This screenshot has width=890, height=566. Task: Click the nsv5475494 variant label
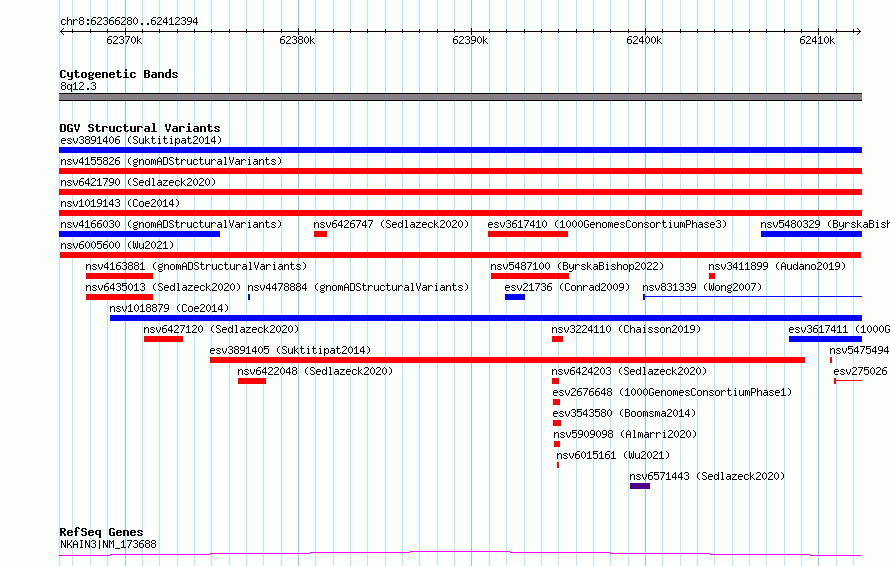click(x=859, y=350)
